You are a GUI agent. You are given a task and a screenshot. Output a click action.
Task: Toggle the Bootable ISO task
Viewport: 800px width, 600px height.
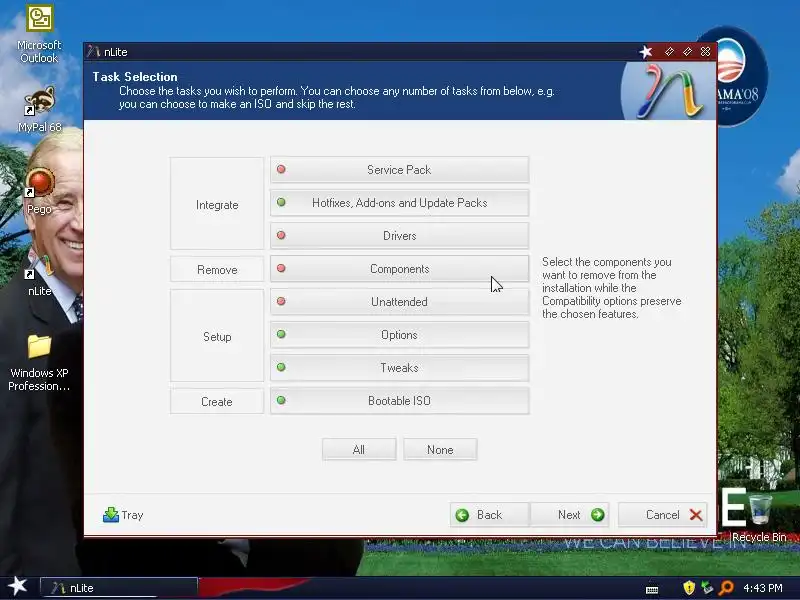399,401
